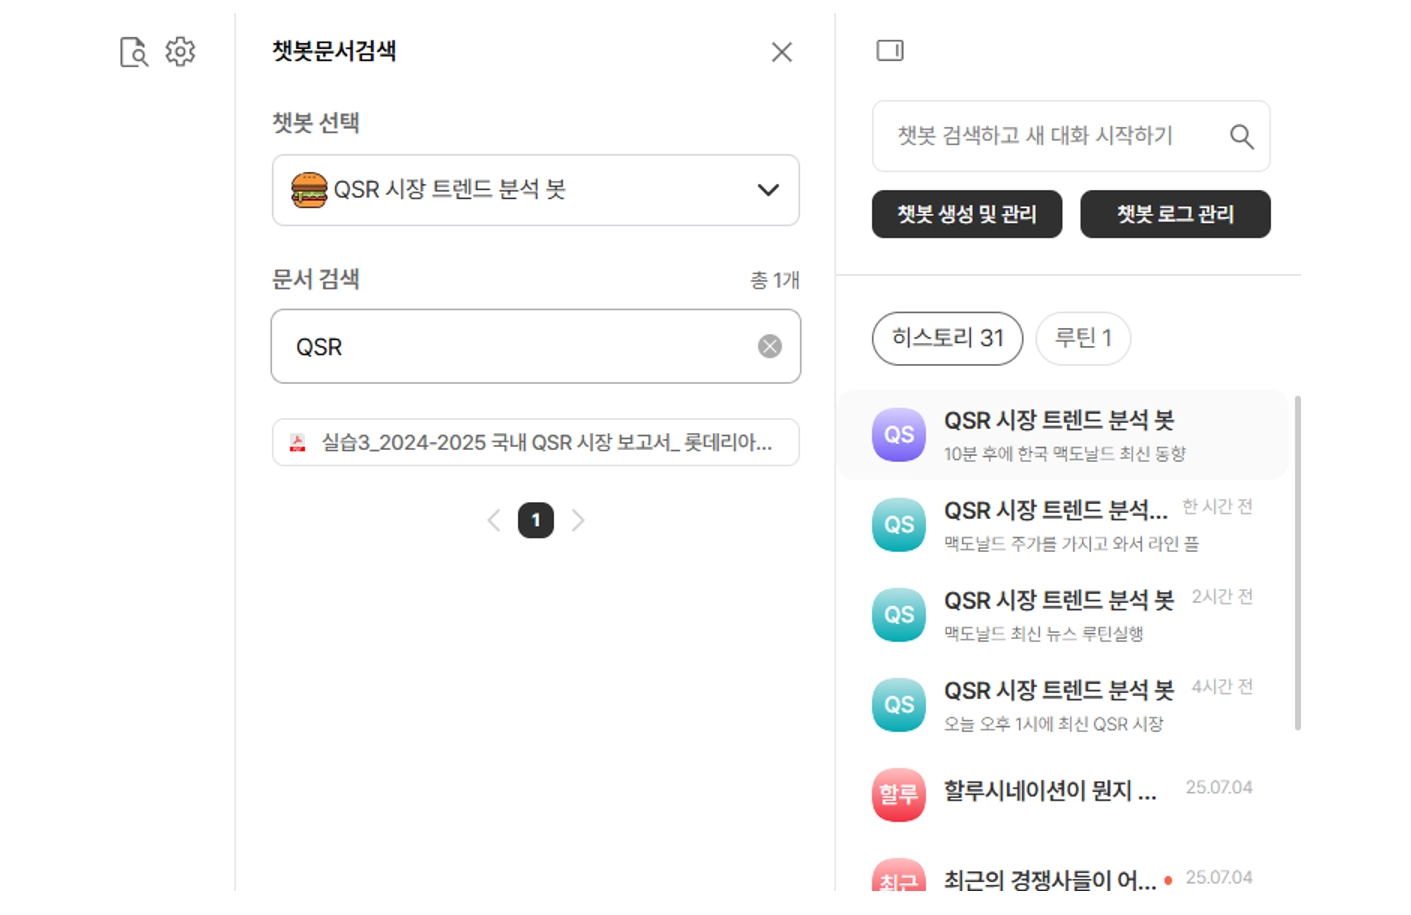Click the 챗봇 로그 관리 button
This screenshot has height=915, width=1411.
tap(1175, 214)
